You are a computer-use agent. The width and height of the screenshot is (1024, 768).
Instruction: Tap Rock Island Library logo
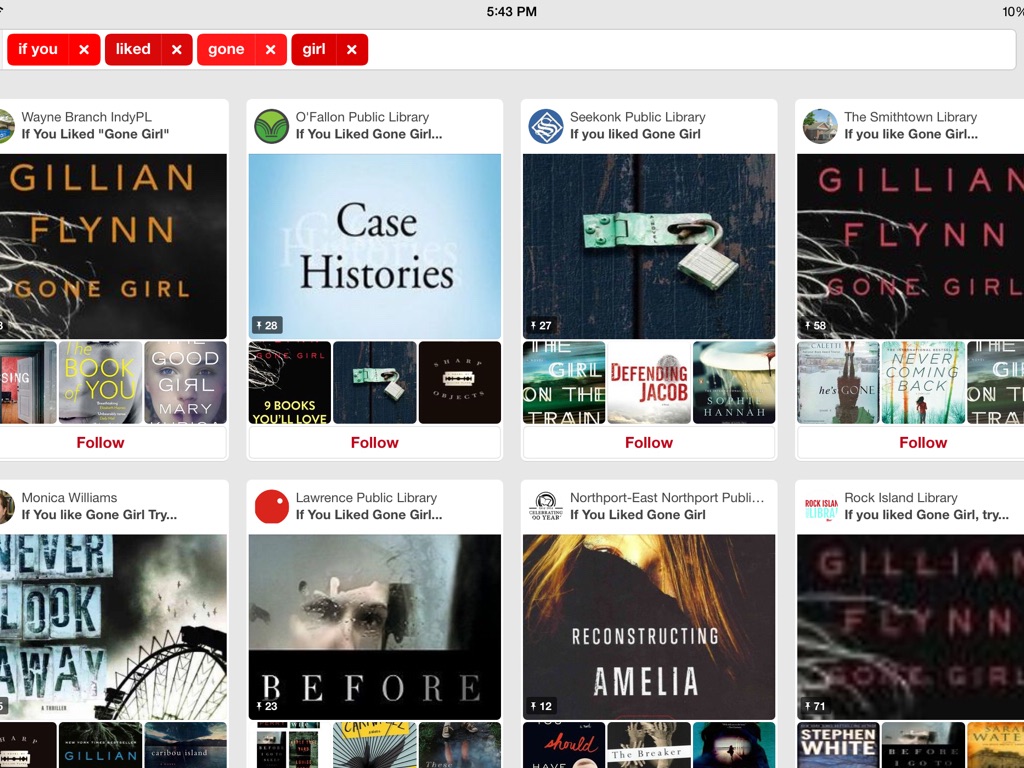click(x=820, y=507)
